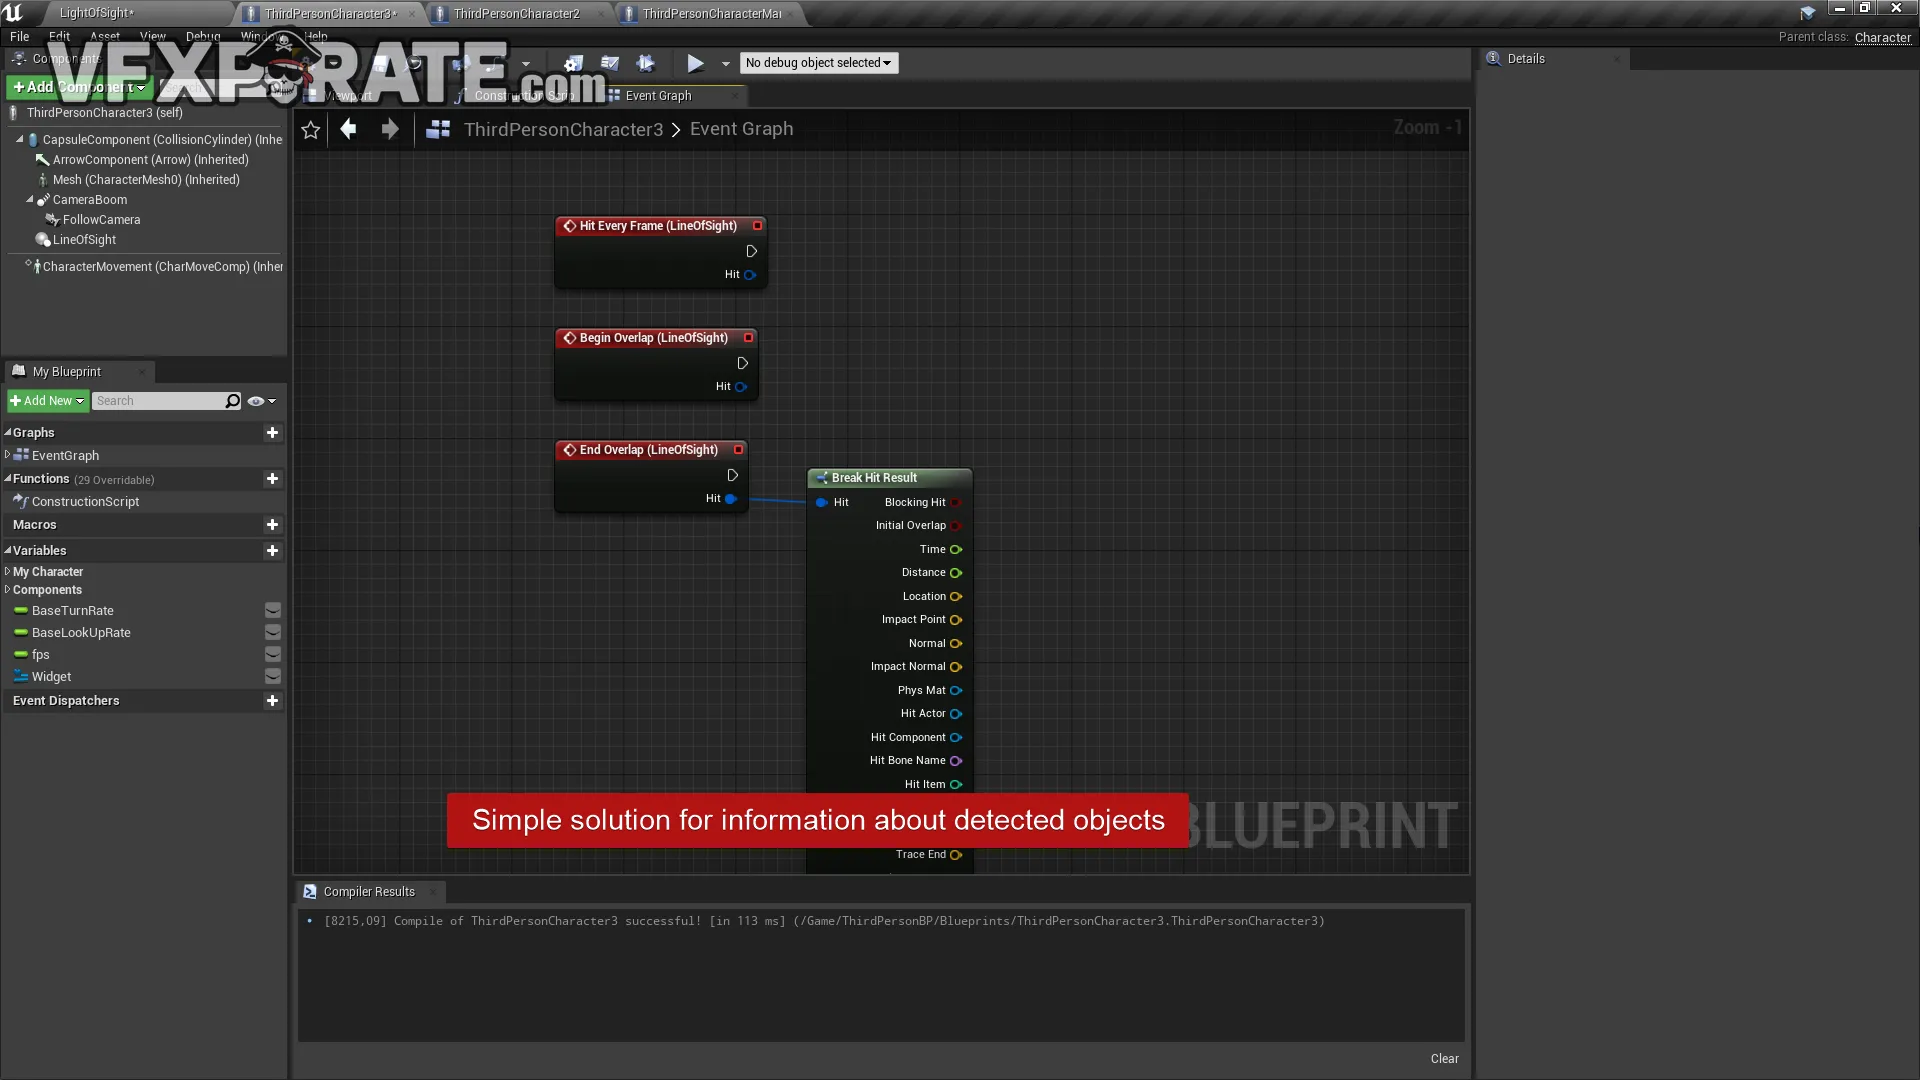1920x1080 pixels.
Task: Click the Hit Actor output pin
Action: [956, 714]
